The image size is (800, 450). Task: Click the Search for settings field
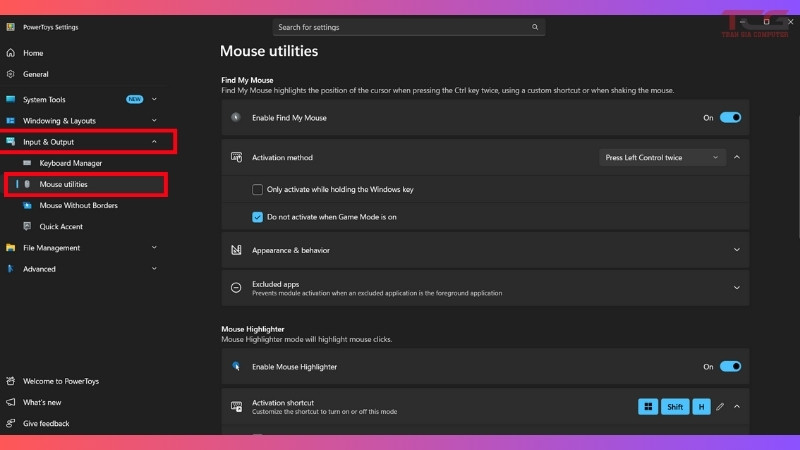[x=400, y=27]
